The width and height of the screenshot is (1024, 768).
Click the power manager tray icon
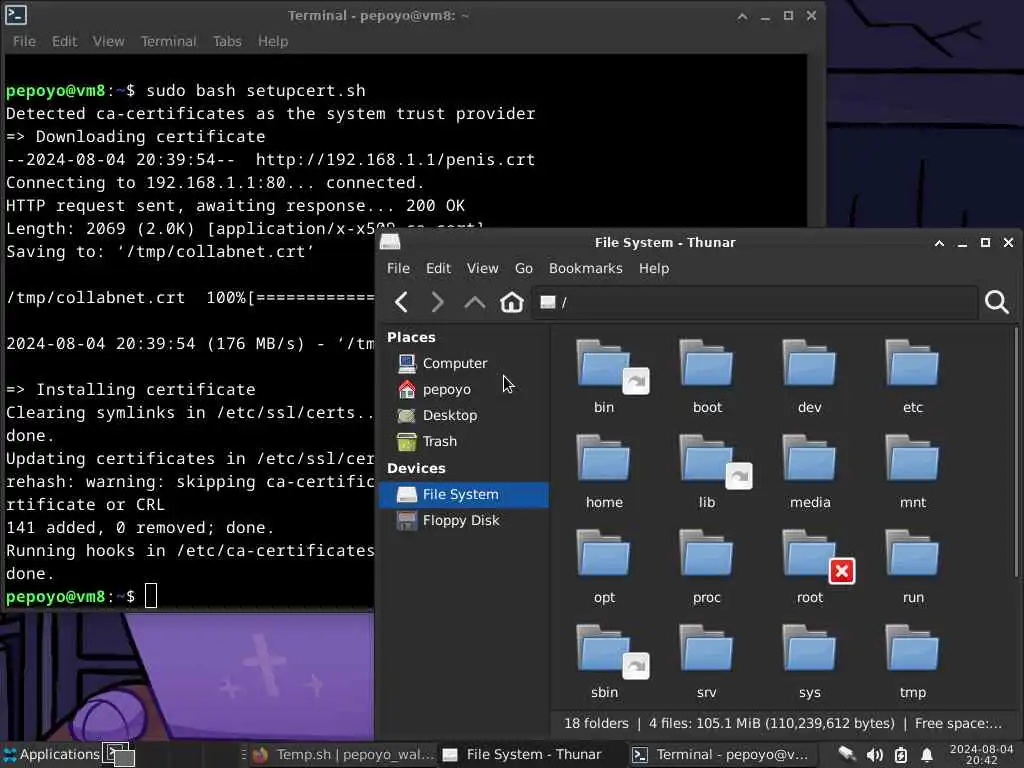click(x=901, y=755)
